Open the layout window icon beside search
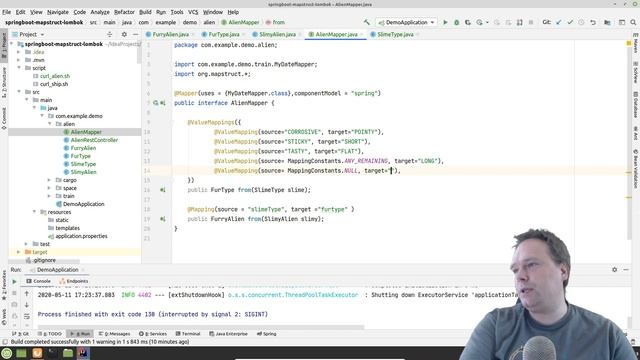The height and width of the screenshot is (360, 640). pos(622,22)
